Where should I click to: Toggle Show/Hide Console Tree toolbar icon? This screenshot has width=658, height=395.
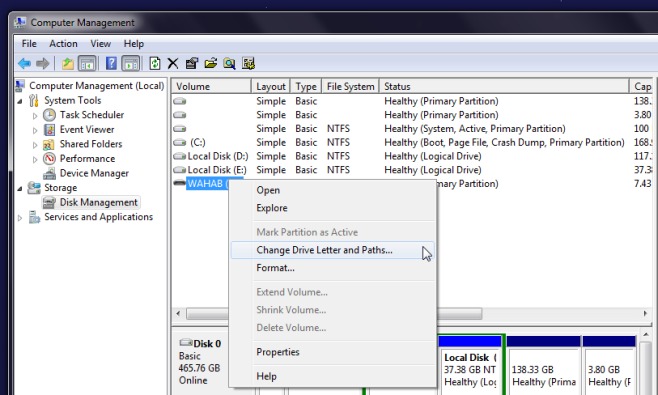87,63
